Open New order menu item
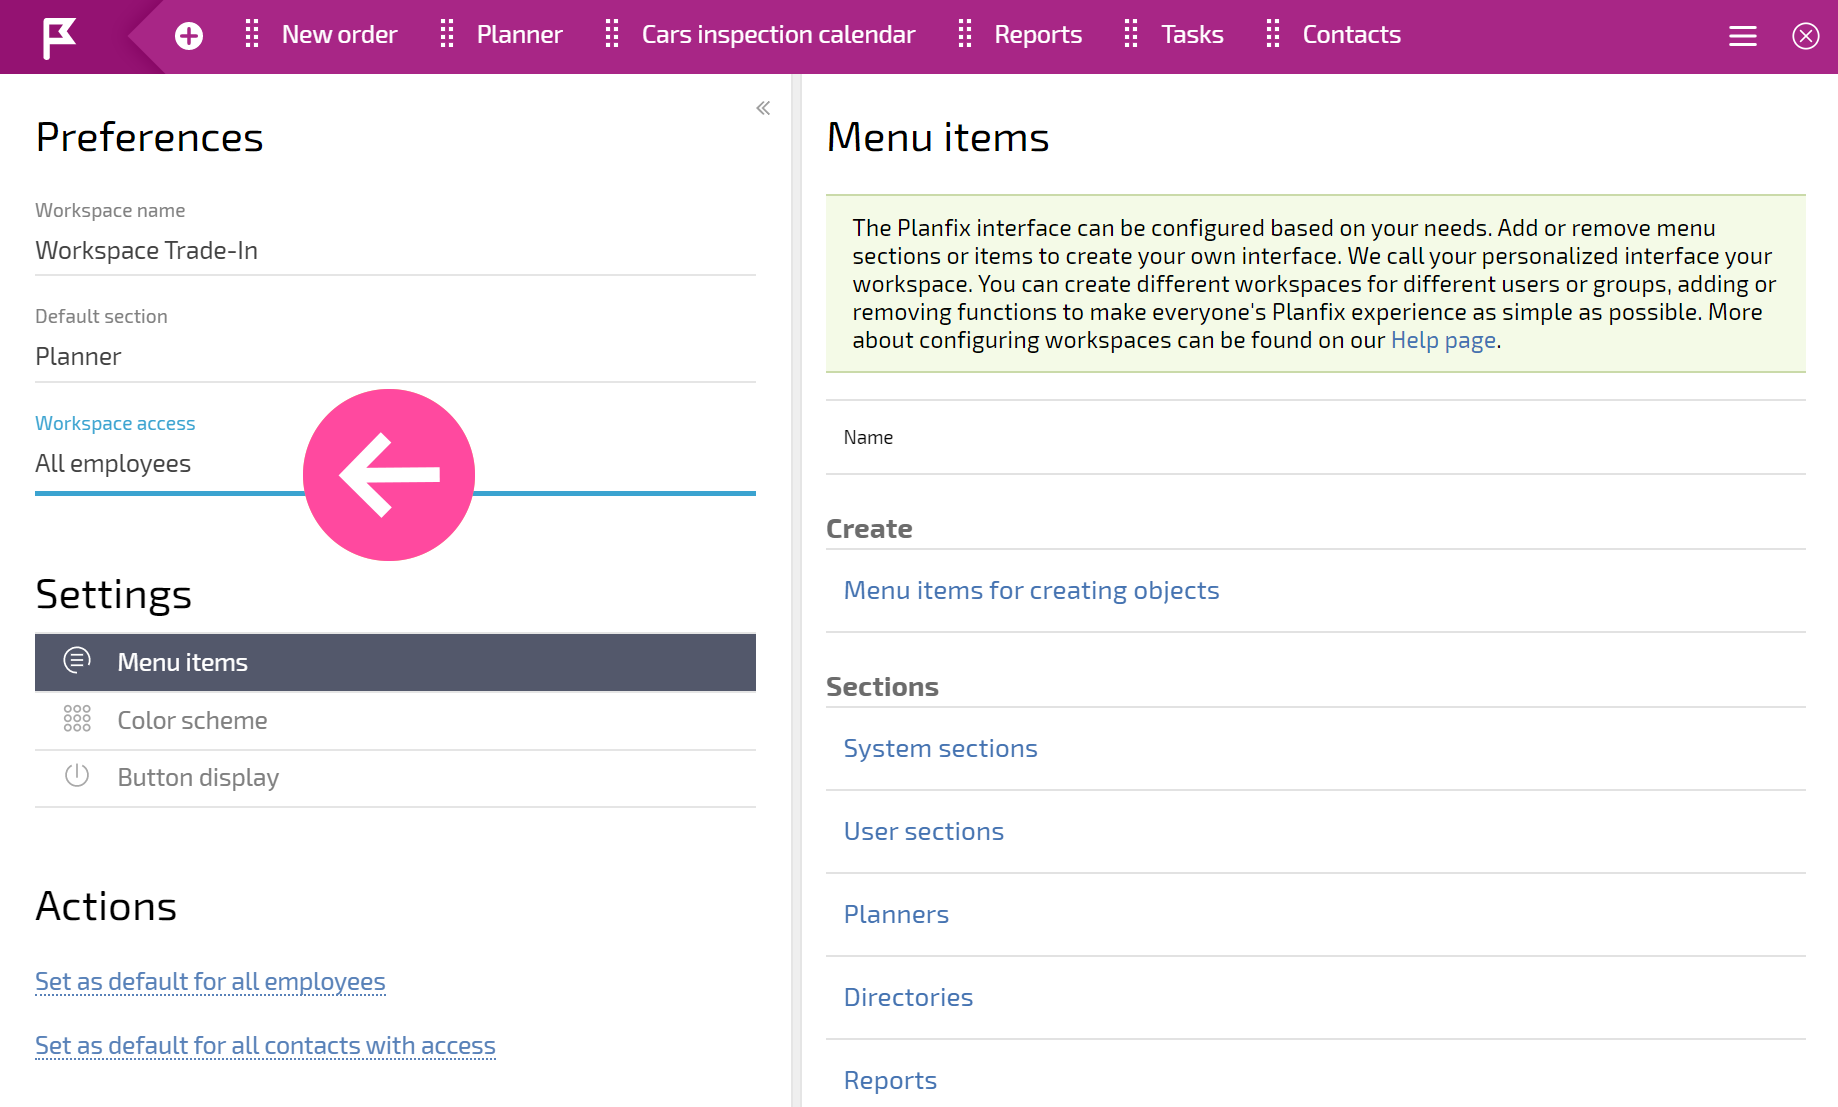 [x=339, y=35]
